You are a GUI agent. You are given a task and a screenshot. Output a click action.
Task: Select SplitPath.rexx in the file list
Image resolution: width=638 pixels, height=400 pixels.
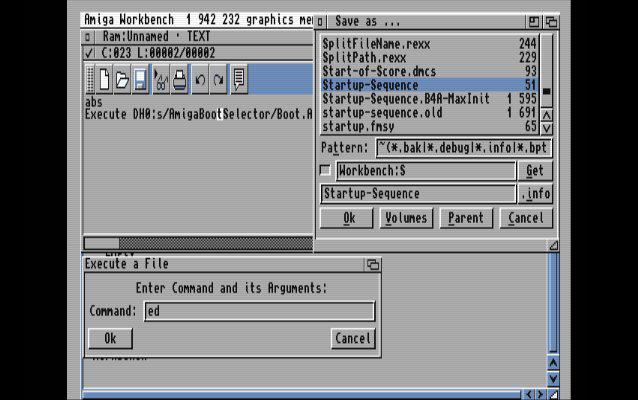[429, 58]
